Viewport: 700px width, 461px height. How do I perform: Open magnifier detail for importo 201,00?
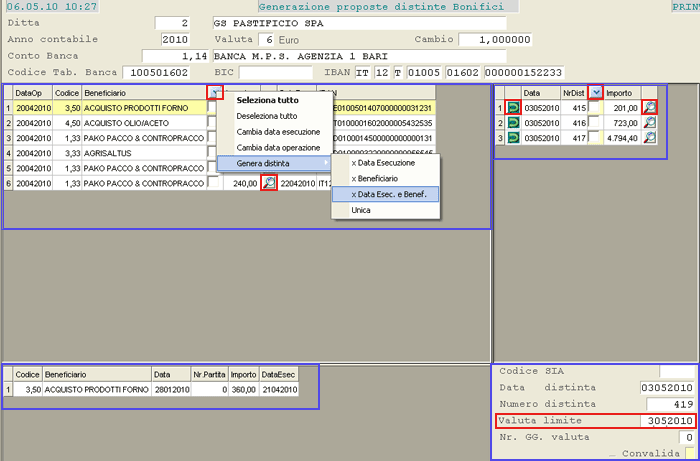pyautogui.click(x=650, y=107)
